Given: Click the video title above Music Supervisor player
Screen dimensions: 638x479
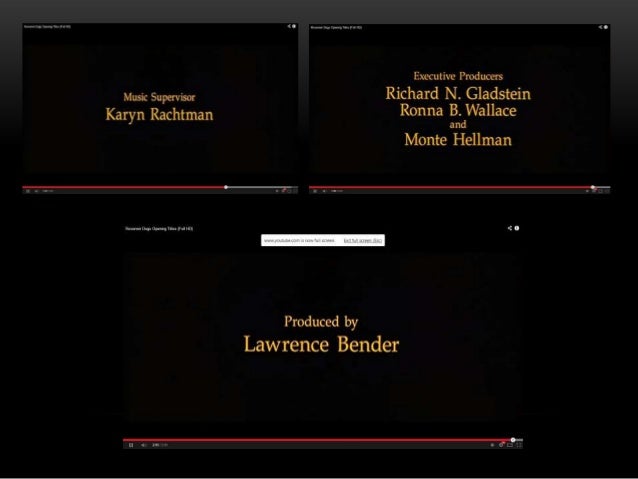Looking at the screenshot, I should (x=47, y=26).
